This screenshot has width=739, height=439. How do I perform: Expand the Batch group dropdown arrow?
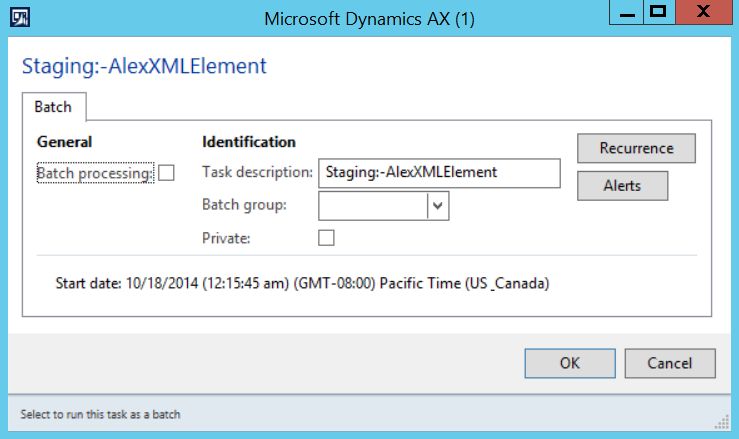(438, 205)
